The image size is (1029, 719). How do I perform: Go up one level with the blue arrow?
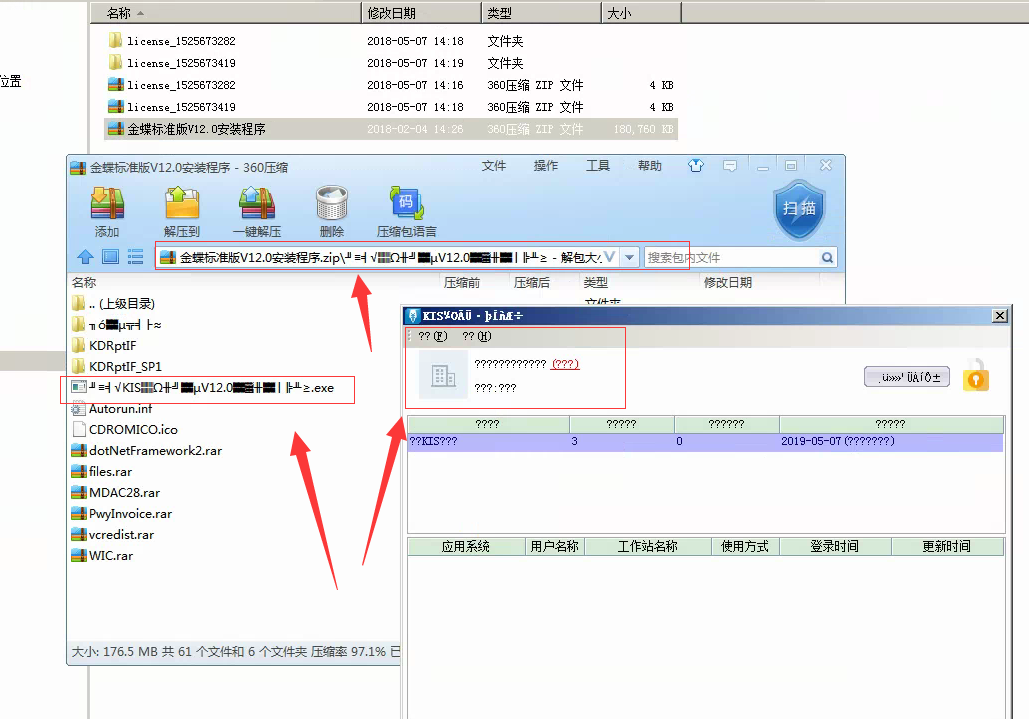click(85, 257)
